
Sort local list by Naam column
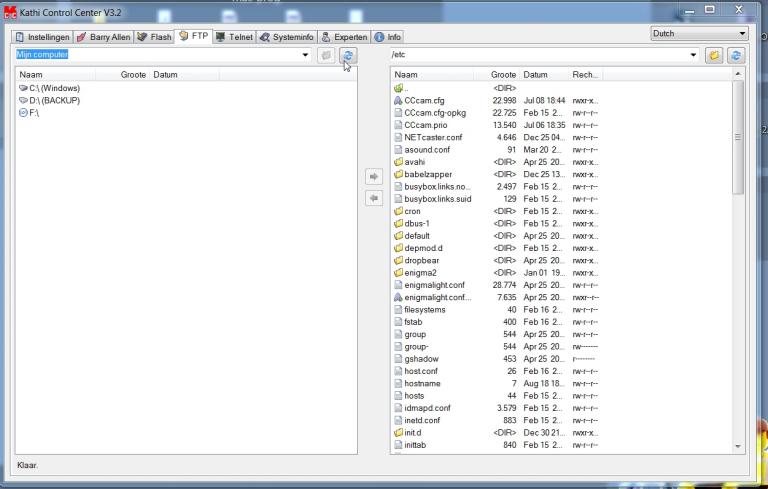coord(31,75)
